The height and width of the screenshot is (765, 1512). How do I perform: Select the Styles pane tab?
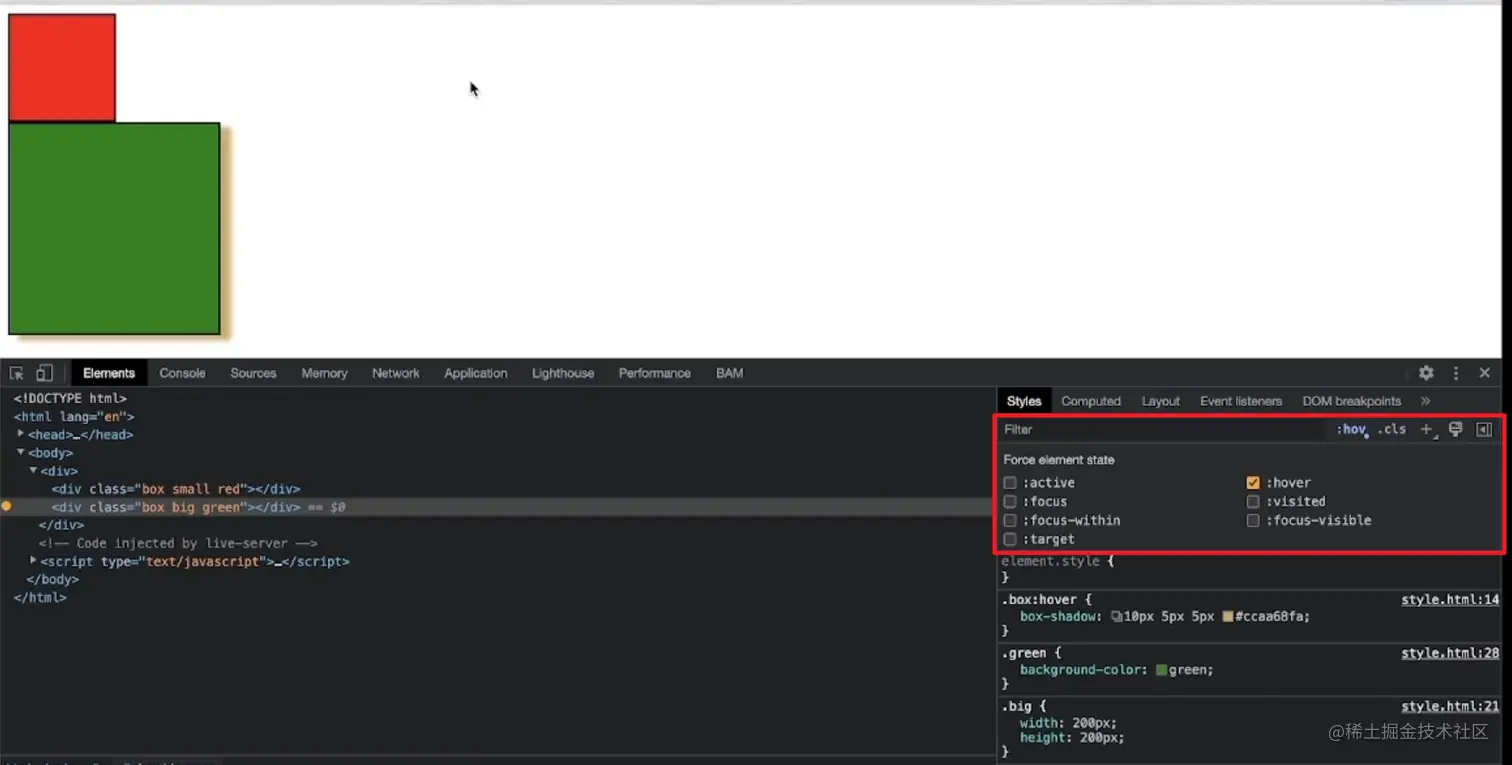pos(1024,401)
